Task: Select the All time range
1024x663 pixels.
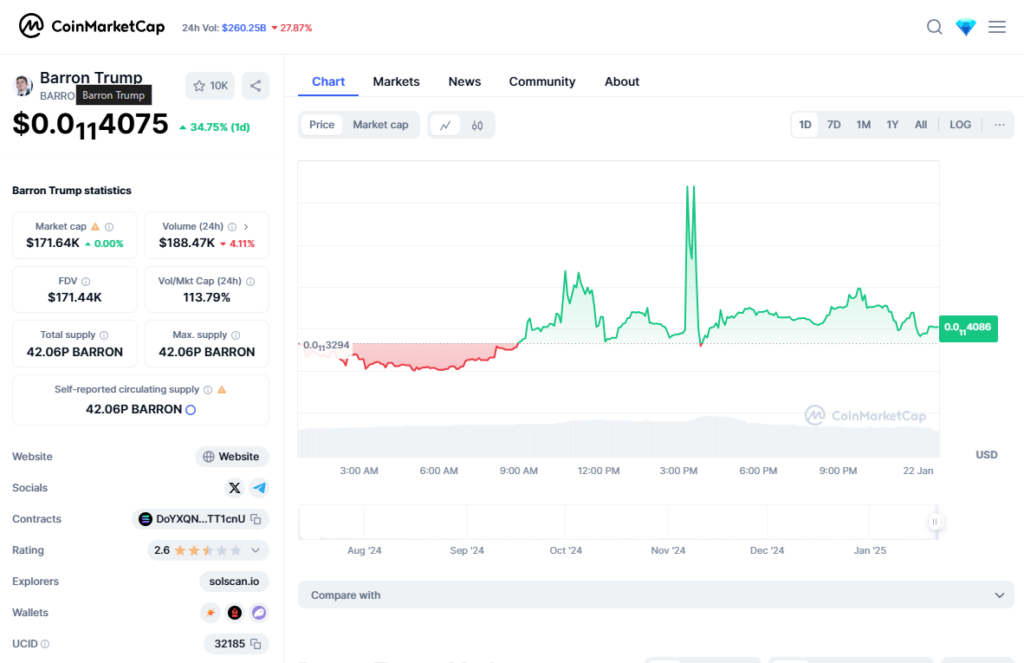Action: [921, 125]
